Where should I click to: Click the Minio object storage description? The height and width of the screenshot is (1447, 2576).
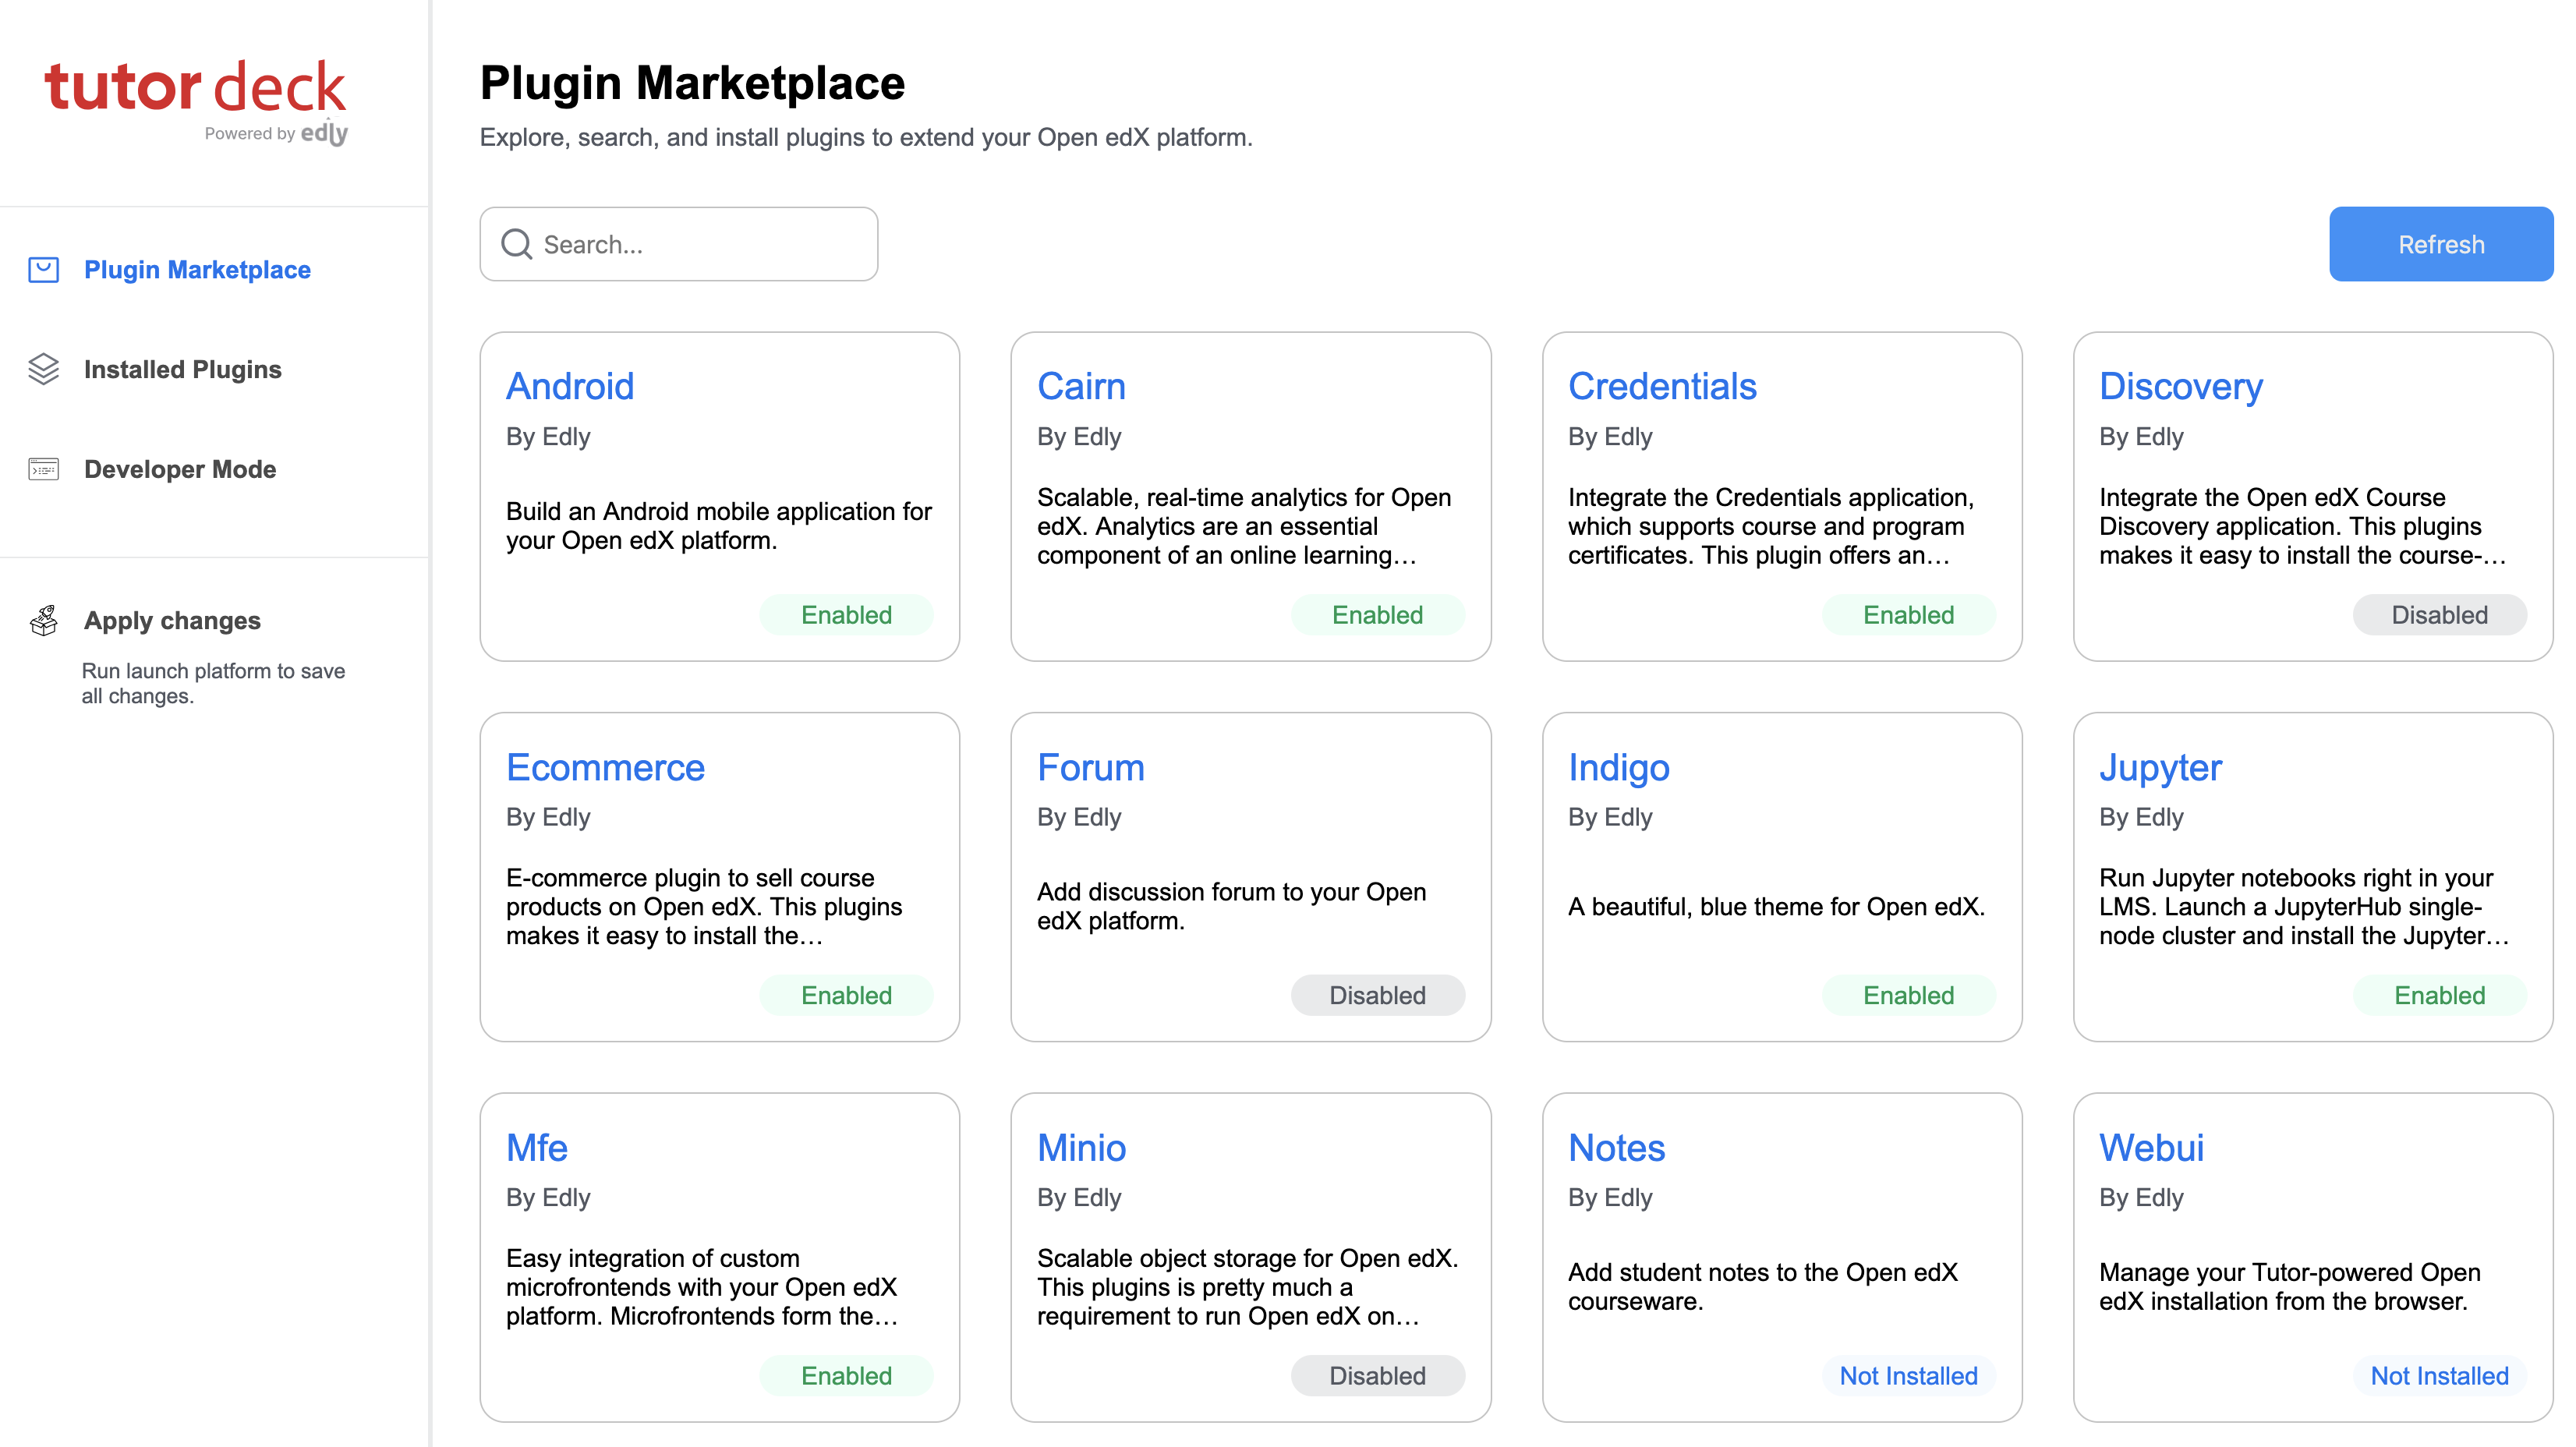(1248, 1287)
